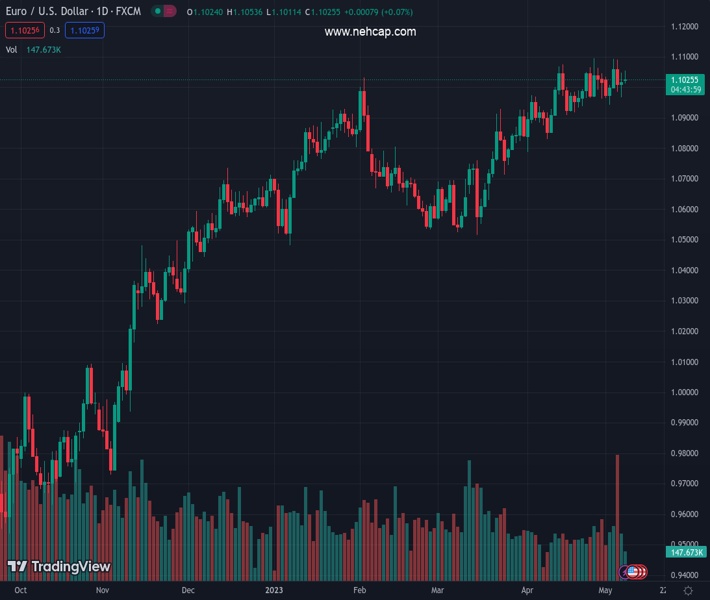
Task: Click the US flag economic event marker
Action: [633, 571]
